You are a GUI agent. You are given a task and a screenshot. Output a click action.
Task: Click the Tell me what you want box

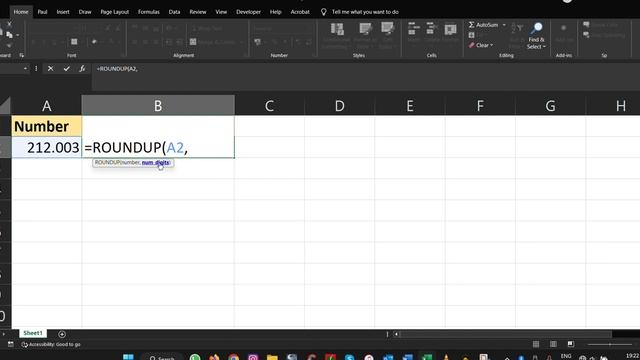point(365,12)
